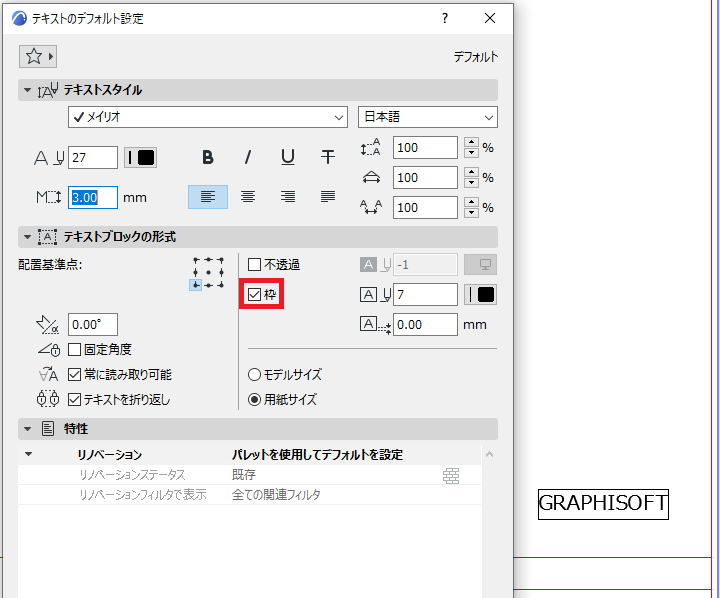720x598 pixels.
Task: Click the 既存 status value
Action: click(244, 475)
